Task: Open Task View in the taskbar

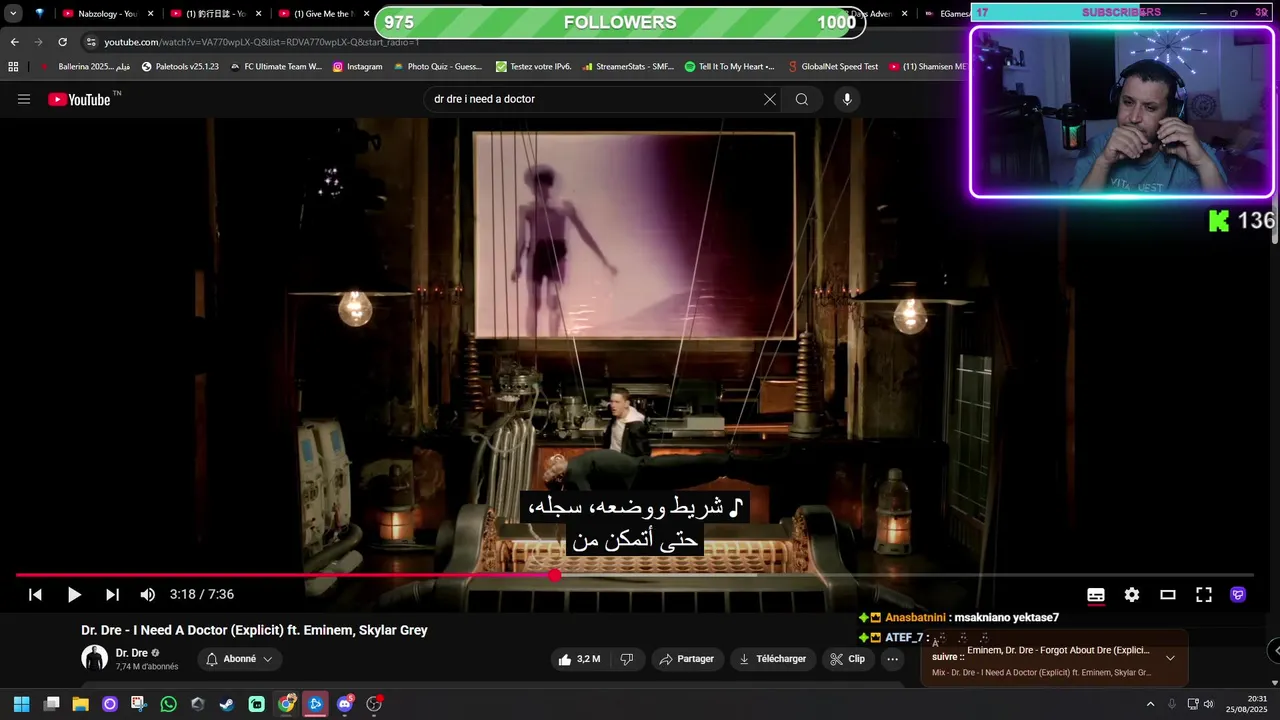Action: pos(52,704)
